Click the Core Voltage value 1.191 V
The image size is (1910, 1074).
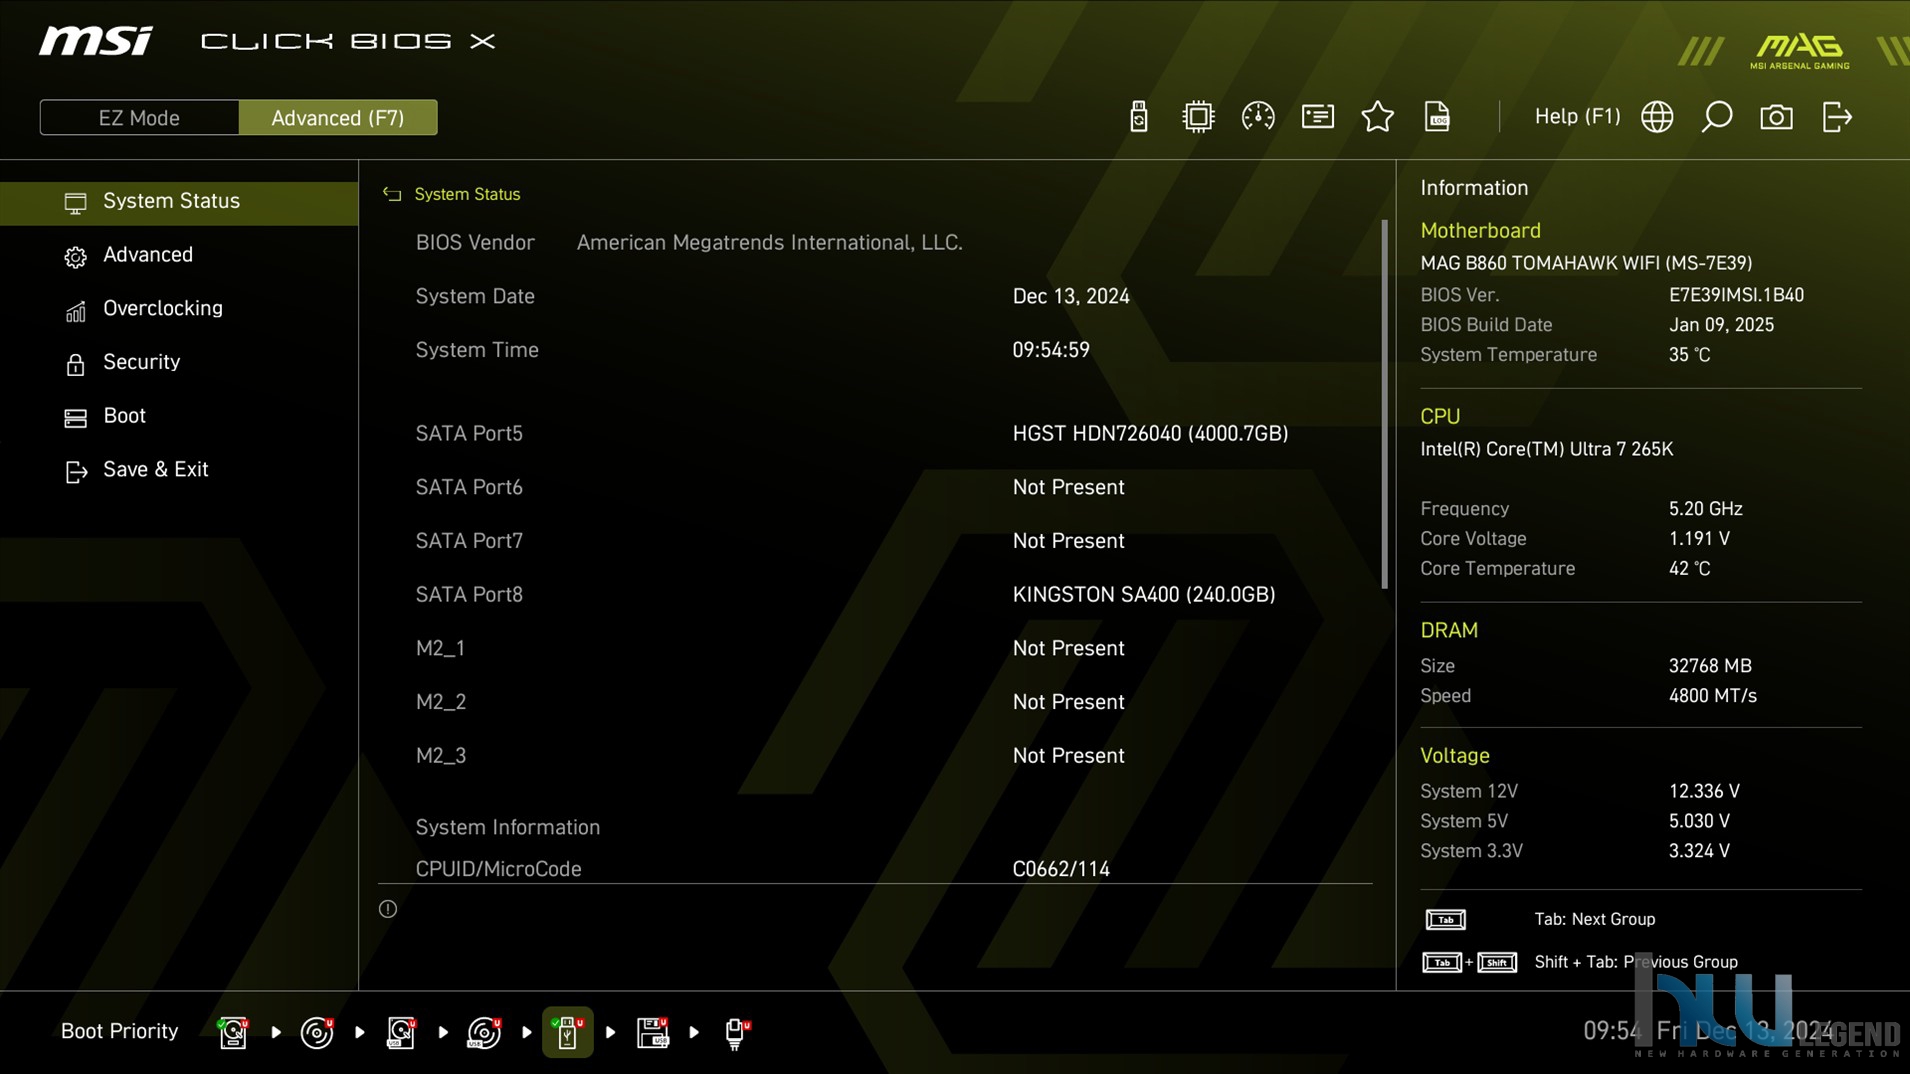(1699, 539)
